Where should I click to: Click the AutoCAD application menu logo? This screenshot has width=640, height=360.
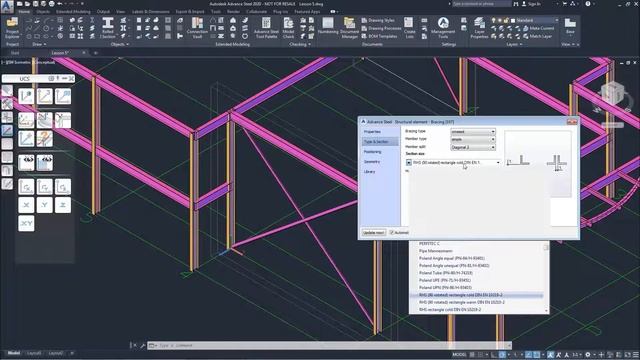(7, 6)
